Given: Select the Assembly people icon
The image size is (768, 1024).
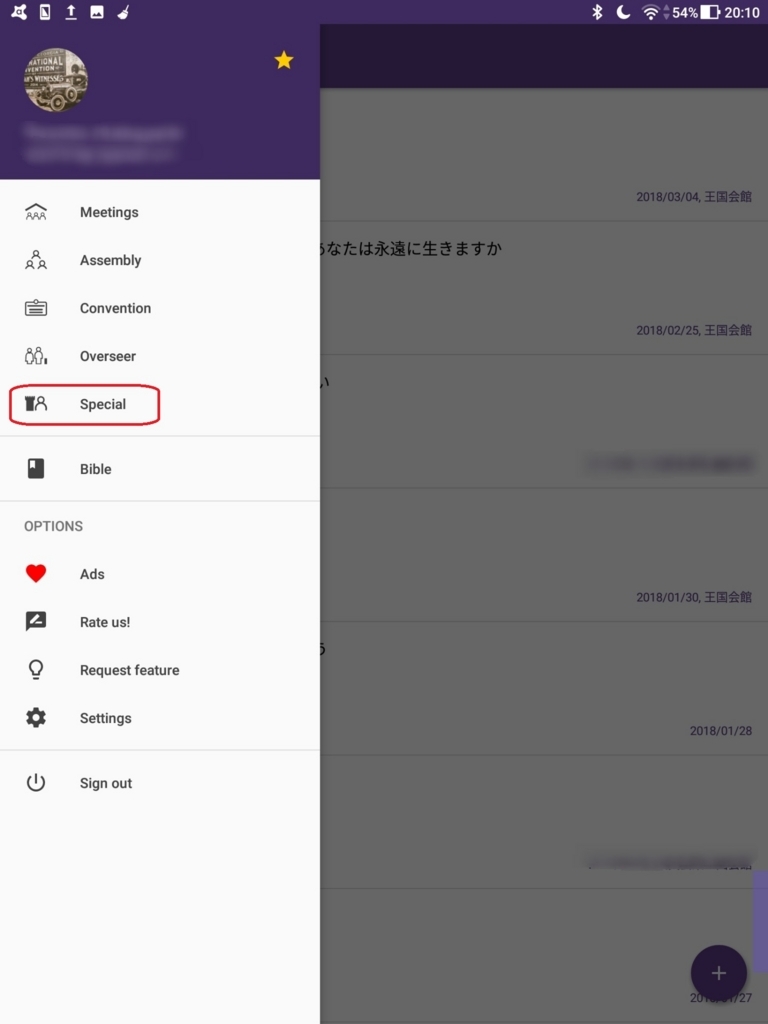Looking at the screenshot, I should tap(36, 260).
